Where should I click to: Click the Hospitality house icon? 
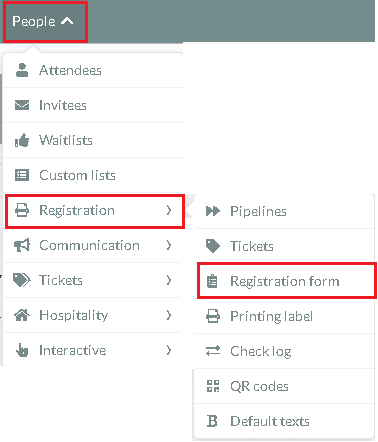tap(22, 315)
